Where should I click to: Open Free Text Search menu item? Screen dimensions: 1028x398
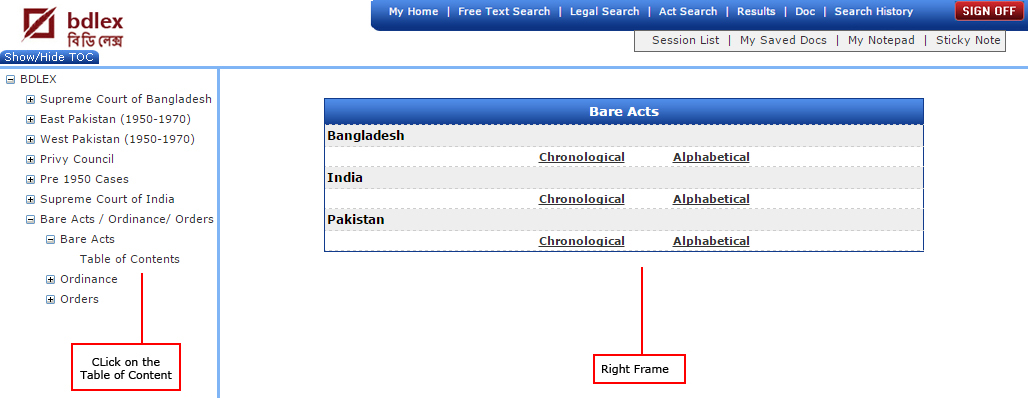coord(504,11)
